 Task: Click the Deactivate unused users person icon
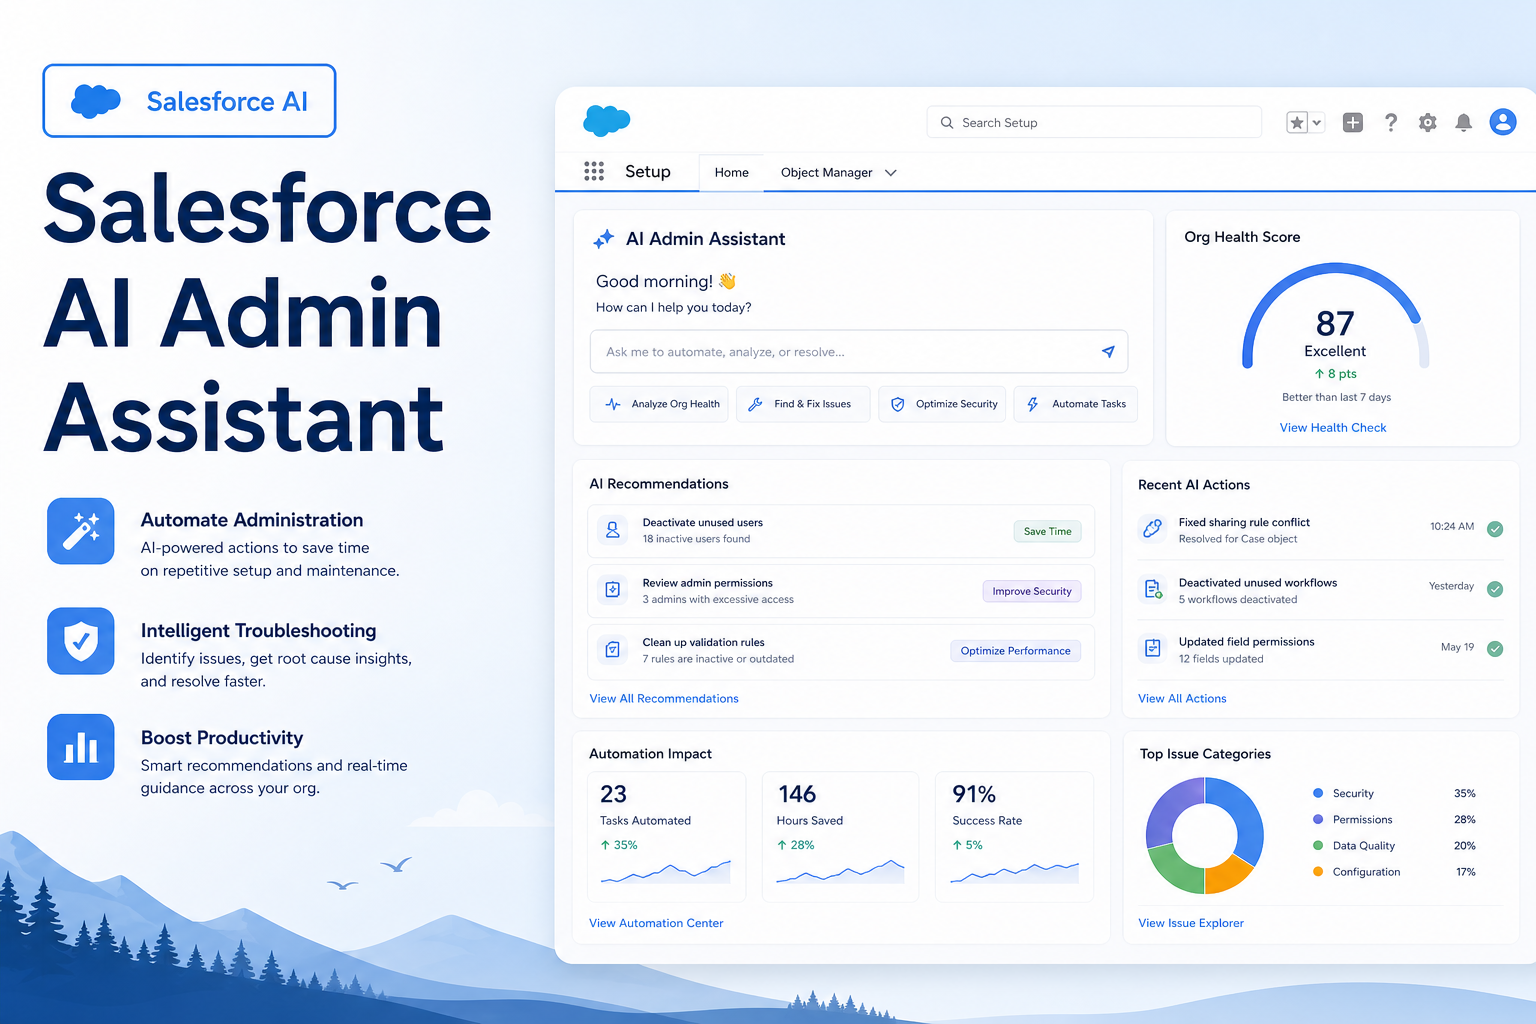coord(613,530)
